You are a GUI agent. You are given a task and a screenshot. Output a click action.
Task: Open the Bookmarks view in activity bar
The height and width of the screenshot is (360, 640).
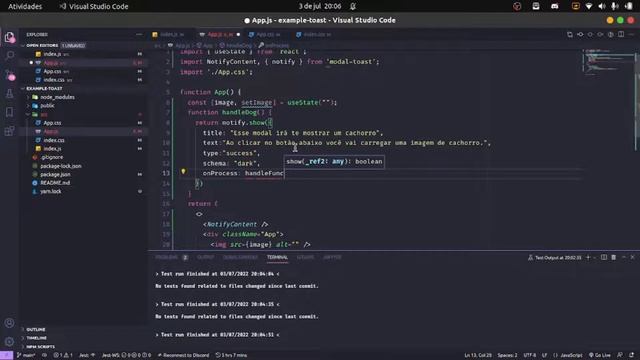click(9, 112)
